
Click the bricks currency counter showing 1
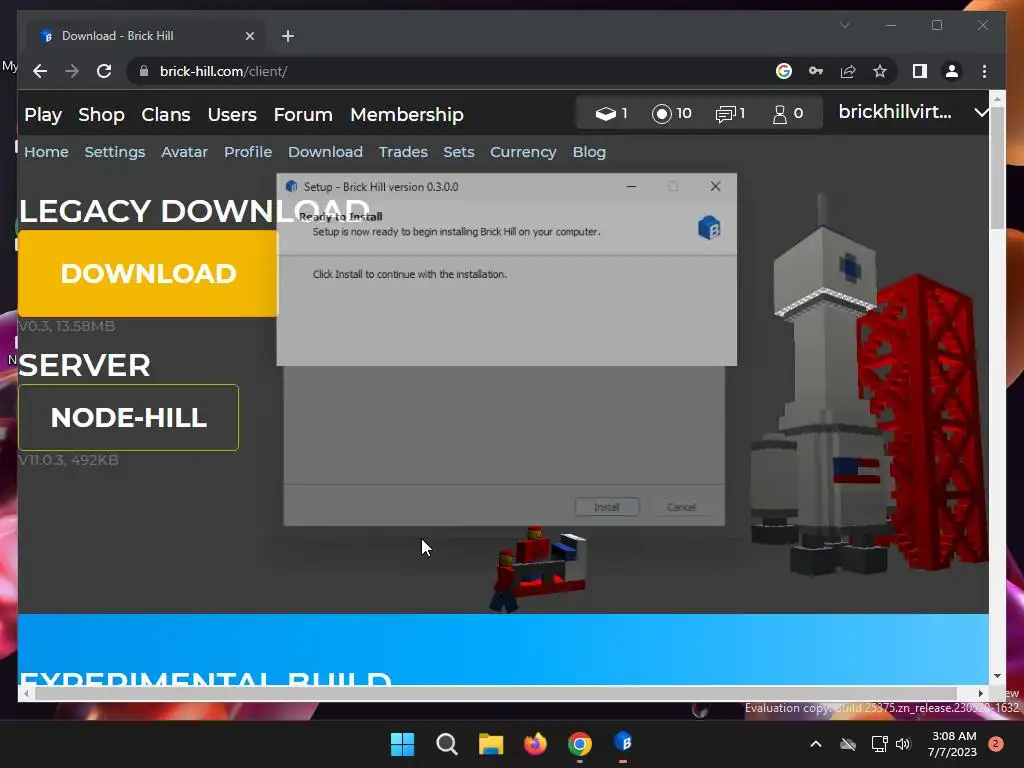click(611, 114)
